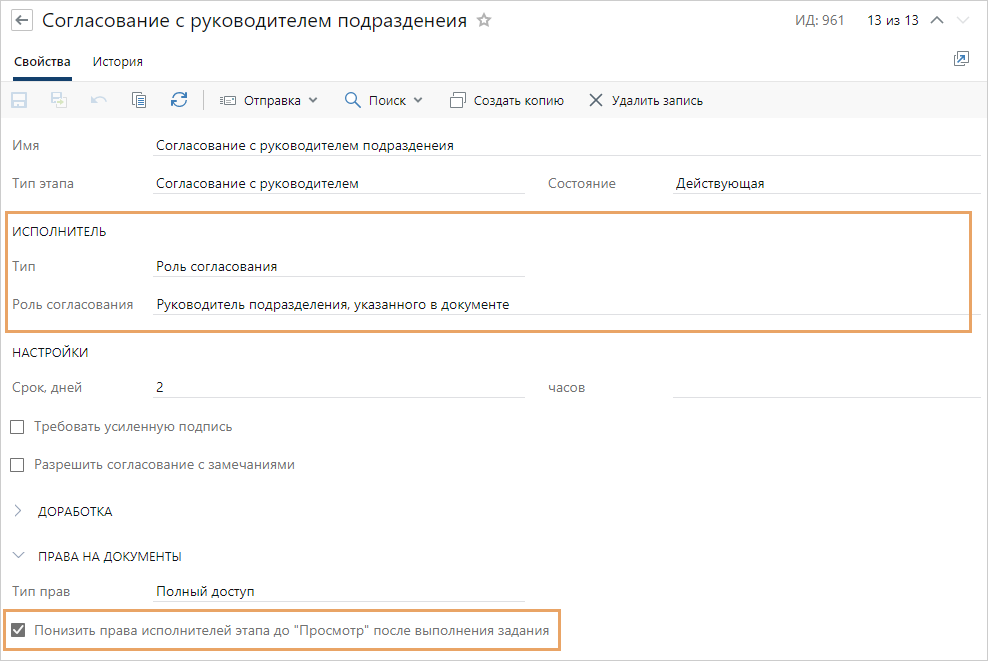
Task: Click the refresh icon in the toolbar
Action: (179, 100)
